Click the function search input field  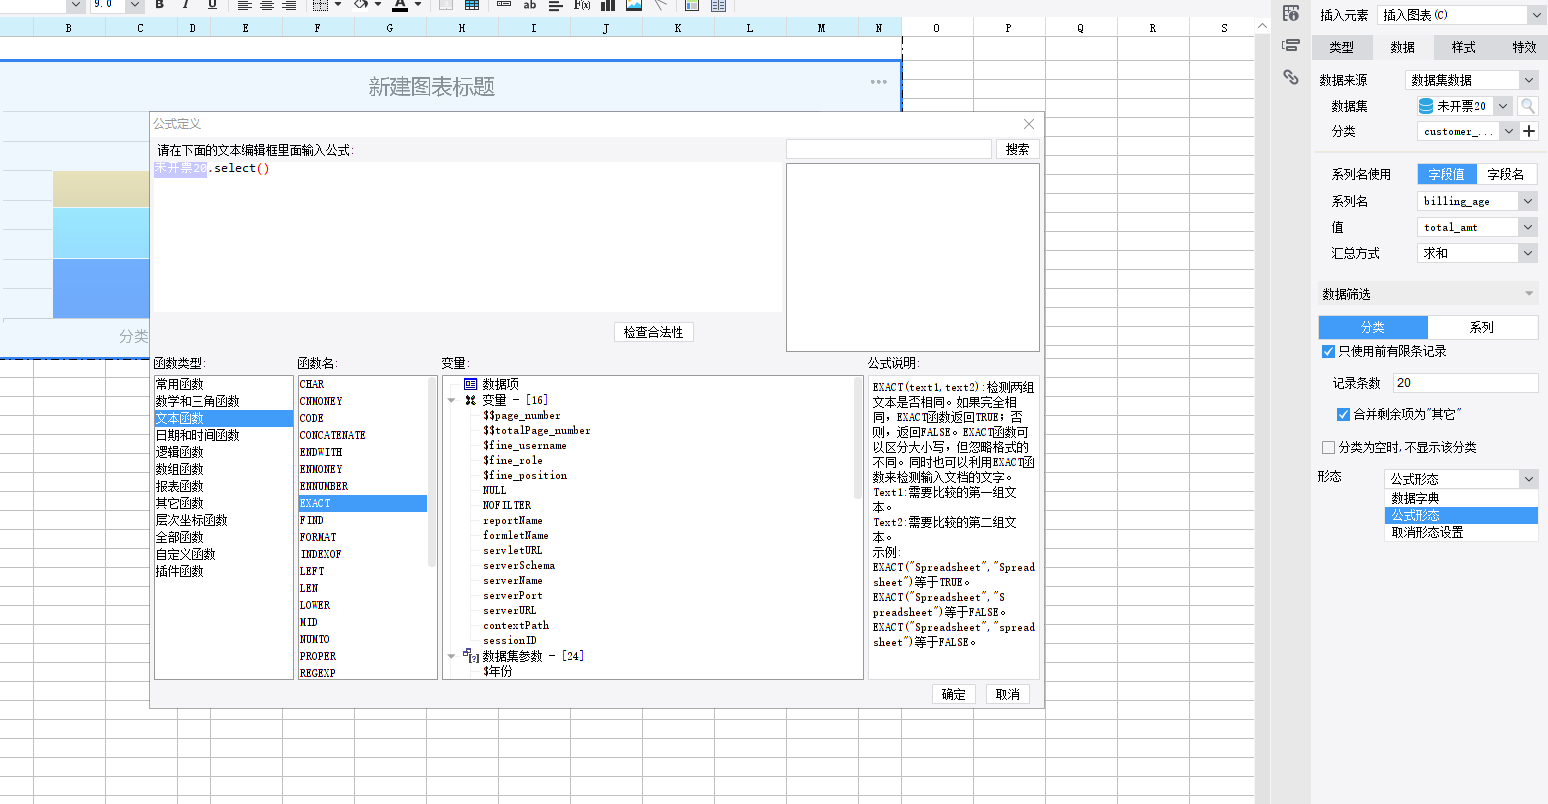[889, 149]
